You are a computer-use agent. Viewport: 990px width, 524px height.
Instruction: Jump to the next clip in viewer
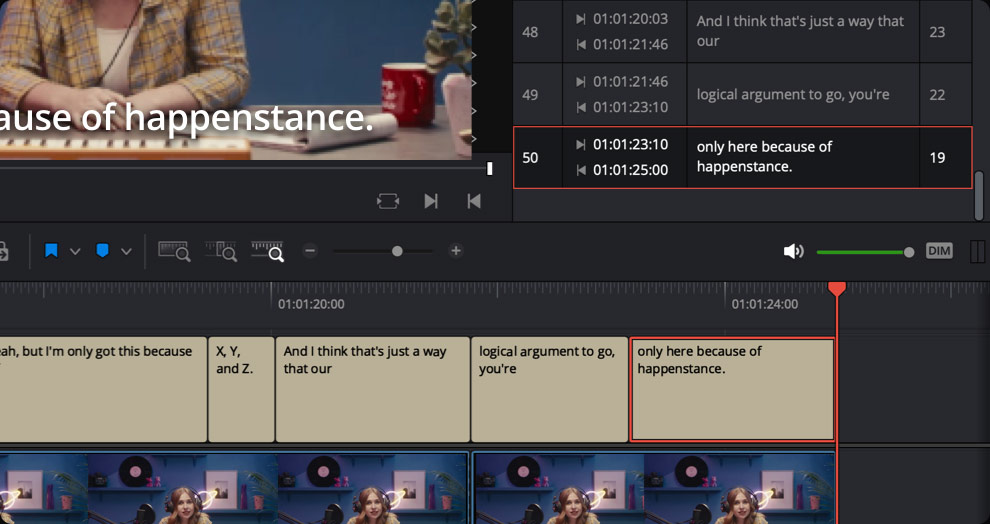431,201
